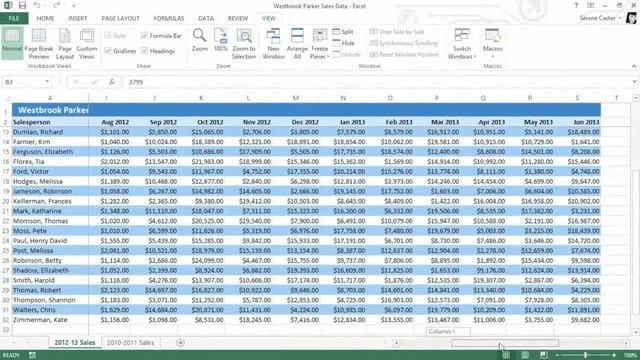
Task: Open Excel Help question mark
Action: [576, 6]
